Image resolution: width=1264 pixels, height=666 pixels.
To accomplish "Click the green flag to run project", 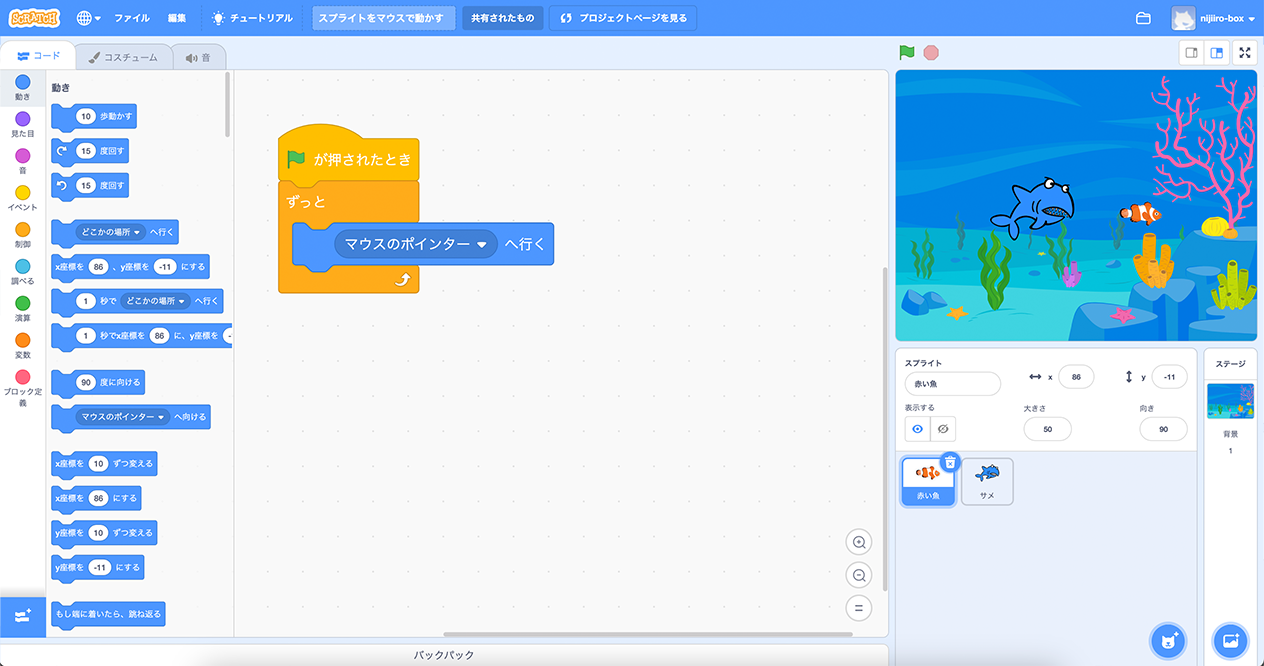I will click(x=906, y=53).
